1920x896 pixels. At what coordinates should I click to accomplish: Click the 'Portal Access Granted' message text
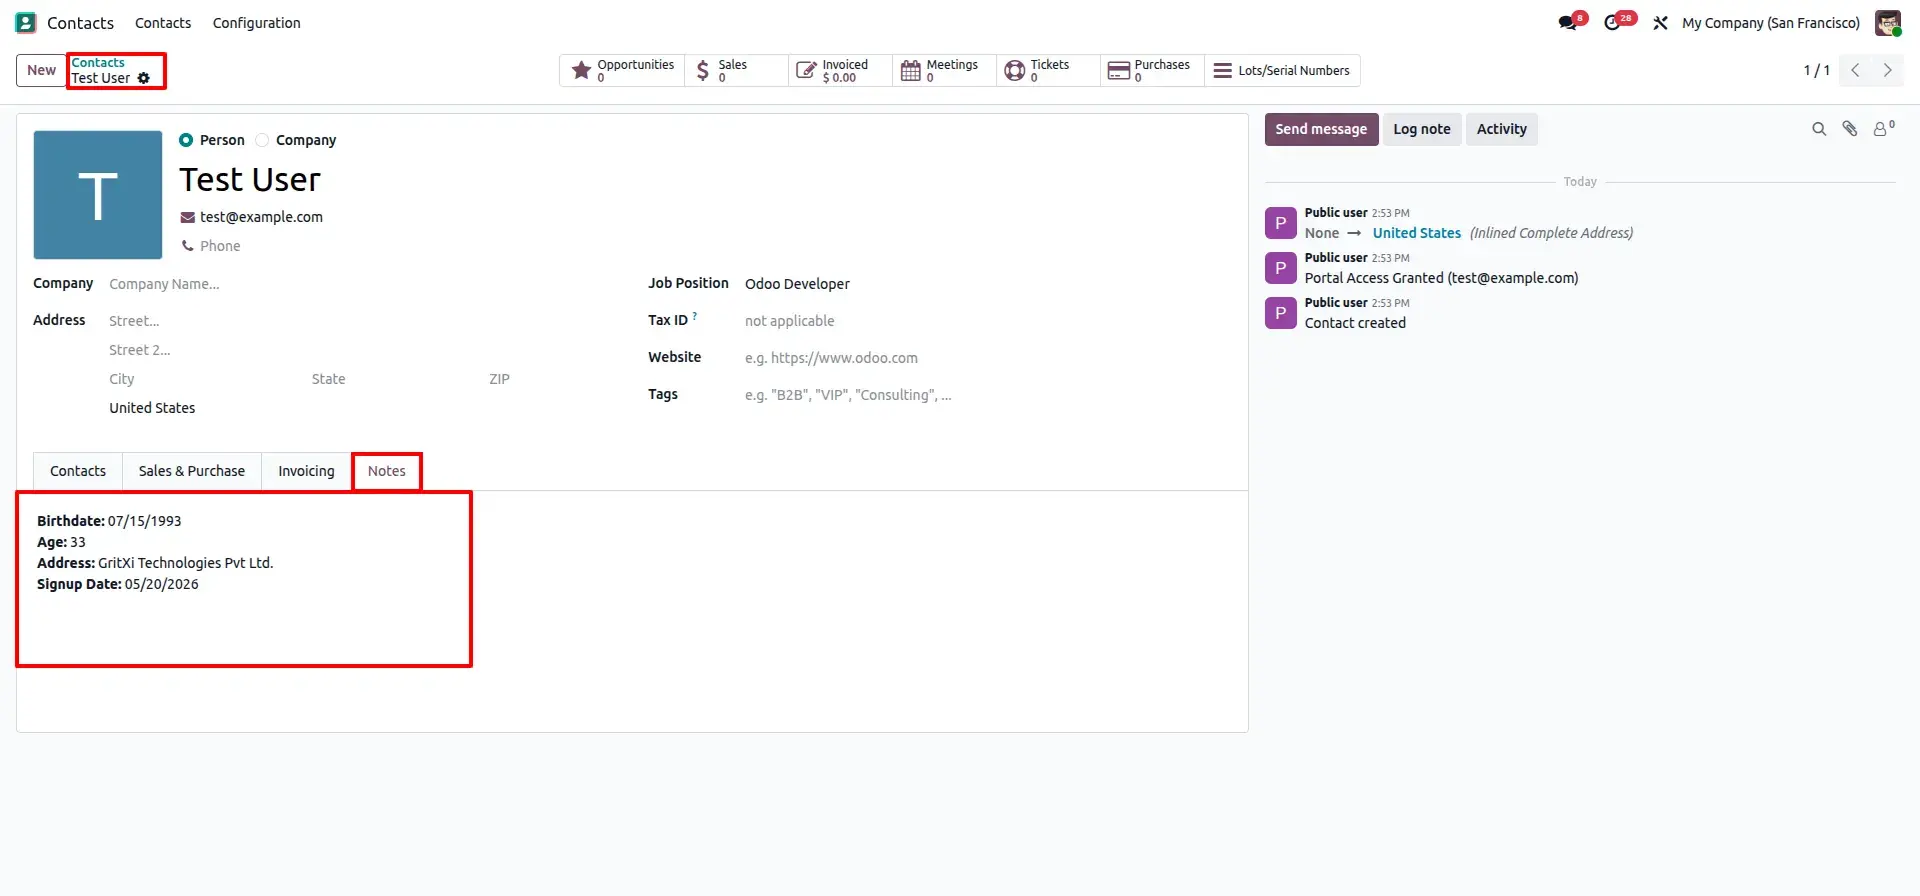tap(1441, 278)
